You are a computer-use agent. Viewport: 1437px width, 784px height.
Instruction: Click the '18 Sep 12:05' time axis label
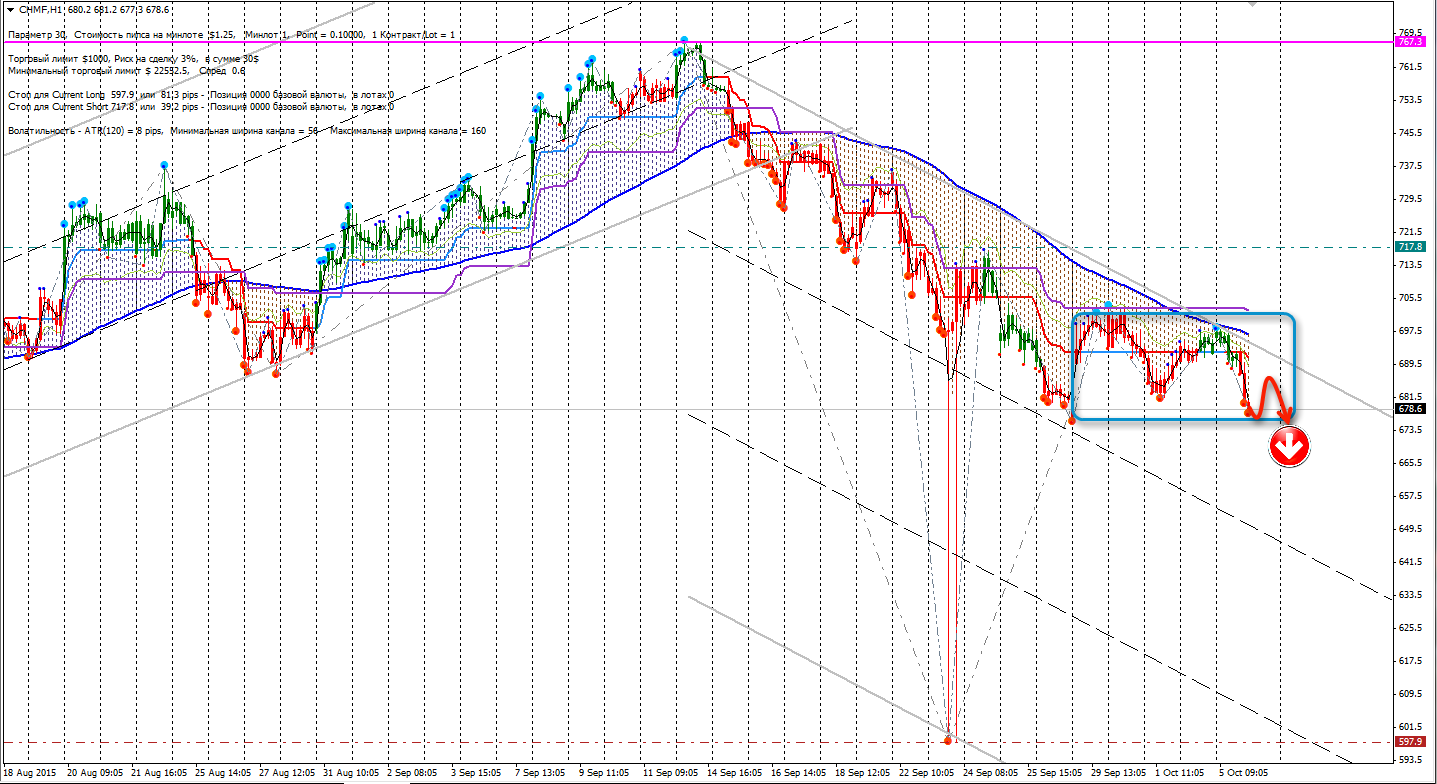tap(864, 773)
